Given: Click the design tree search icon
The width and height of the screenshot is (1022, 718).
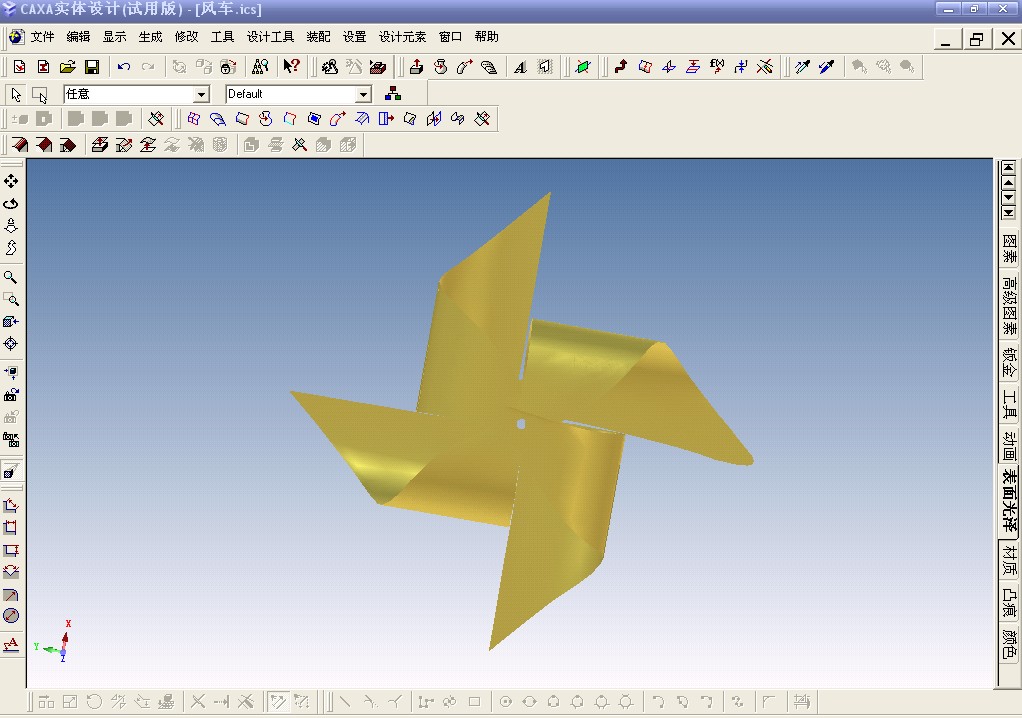Looking at the screenshot, I should click(x=260, y=66).
